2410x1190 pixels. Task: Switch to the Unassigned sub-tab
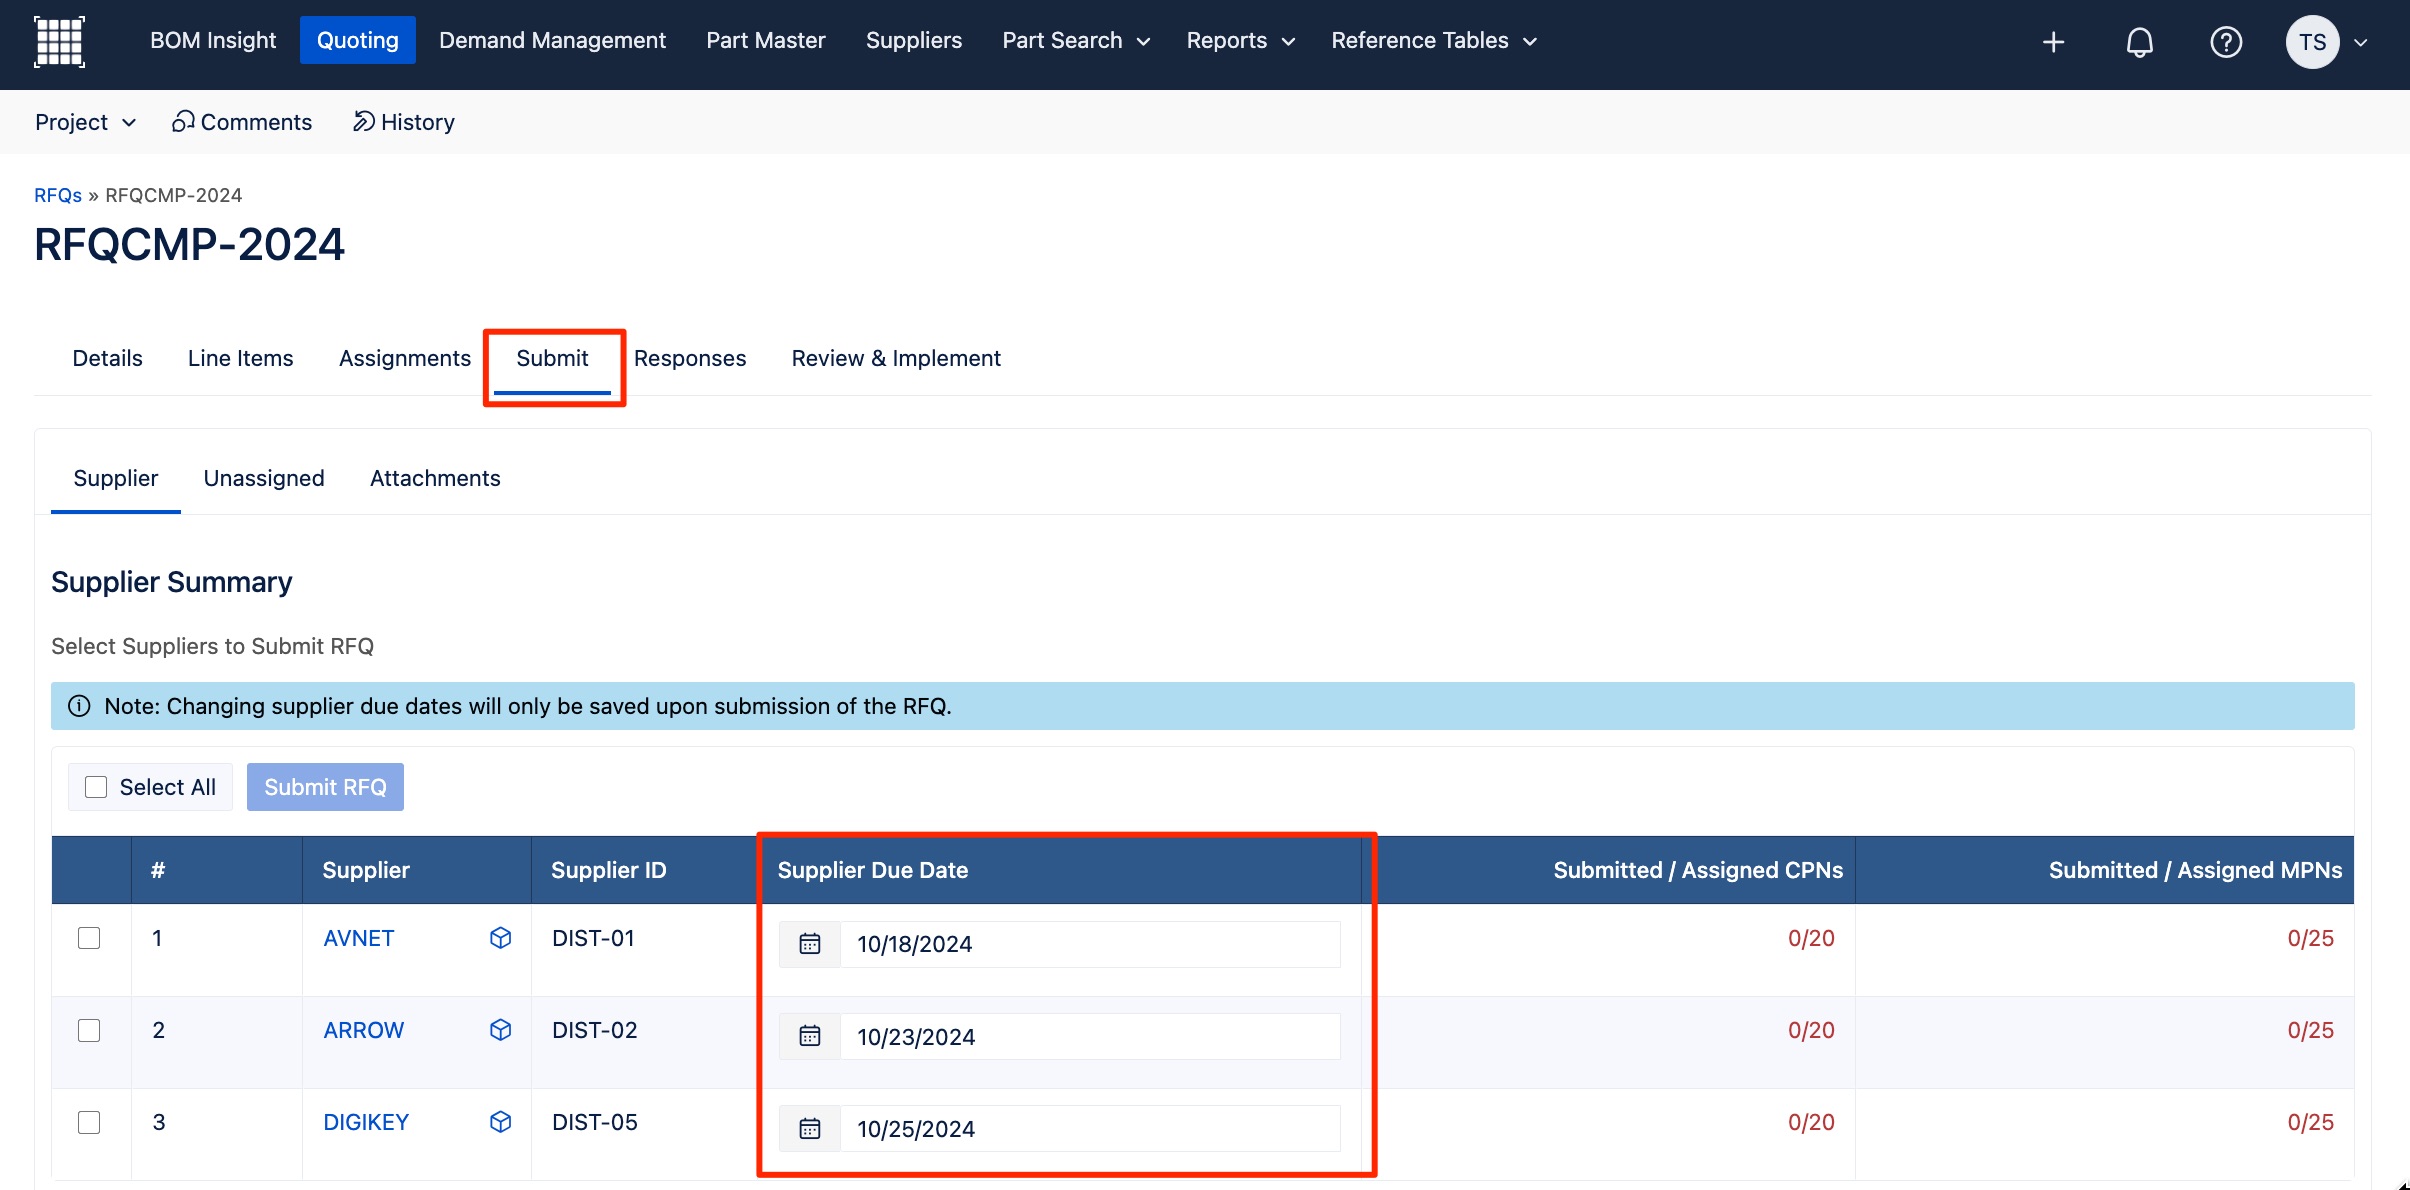pos(264,478)
